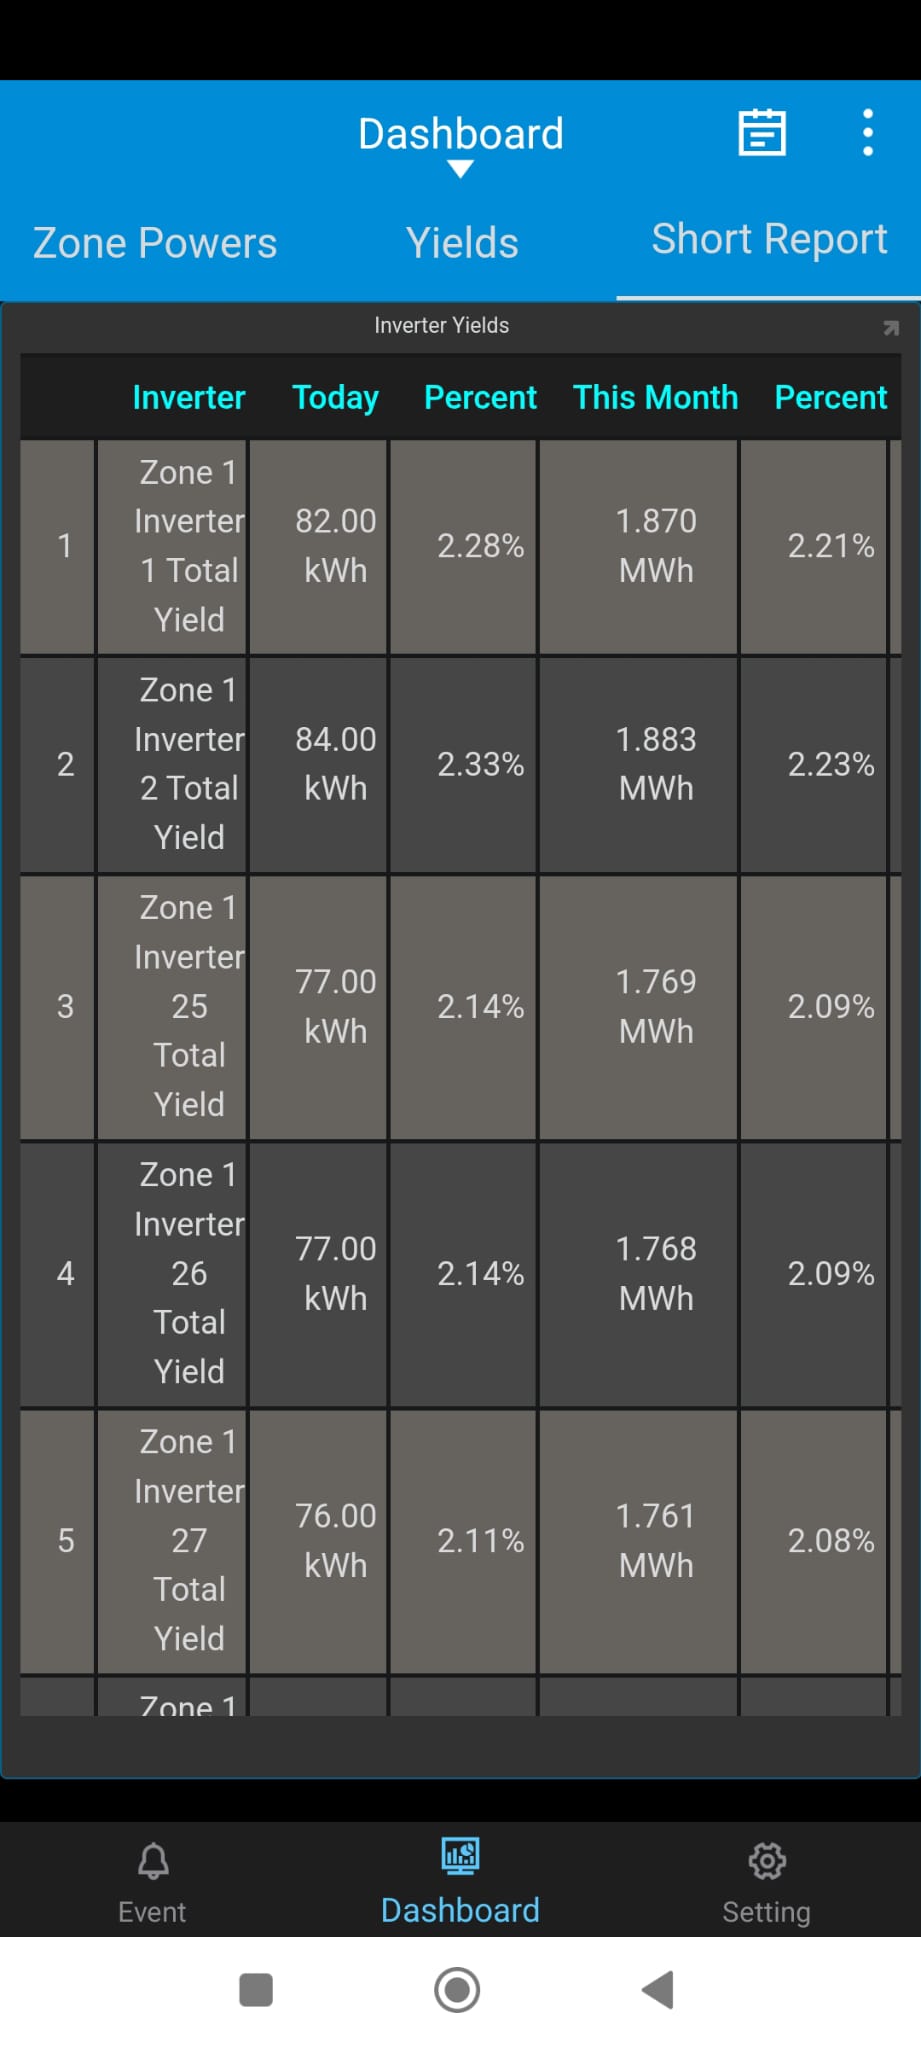
Task: Sort by This Month column header
Action: pos(655,398)
